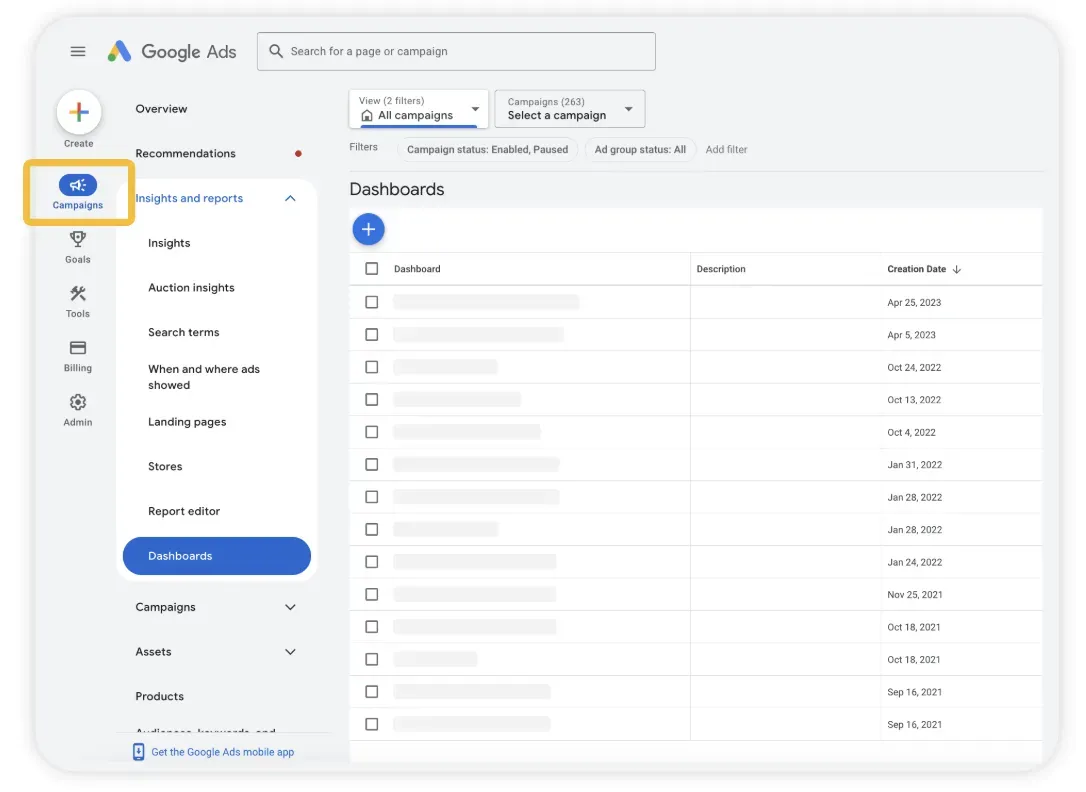Open the Admin settings icon
Viewport: 1086px width, 792px height.
pos(78,407)
